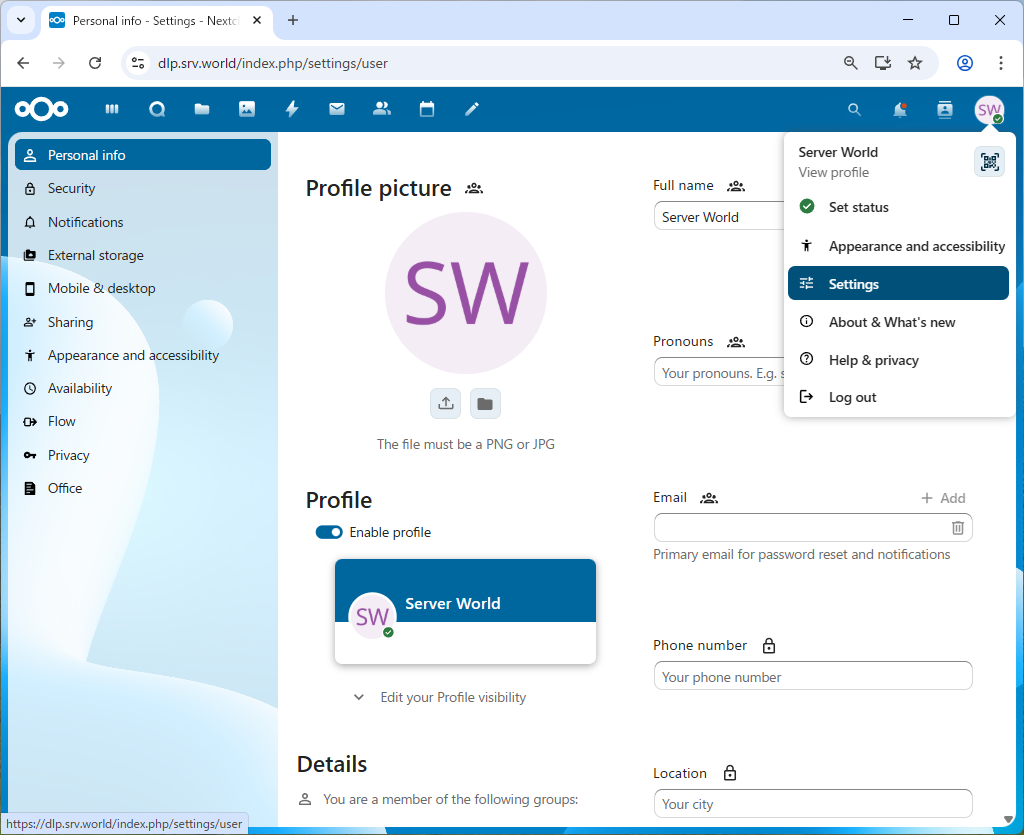
Task: Open Chrome three-dot menu
Action: 1000,63
